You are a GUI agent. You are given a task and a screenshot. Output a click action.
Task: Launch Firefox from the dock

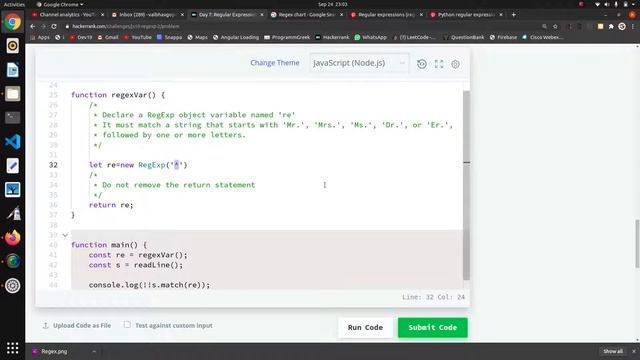click(x=13, y=238)
